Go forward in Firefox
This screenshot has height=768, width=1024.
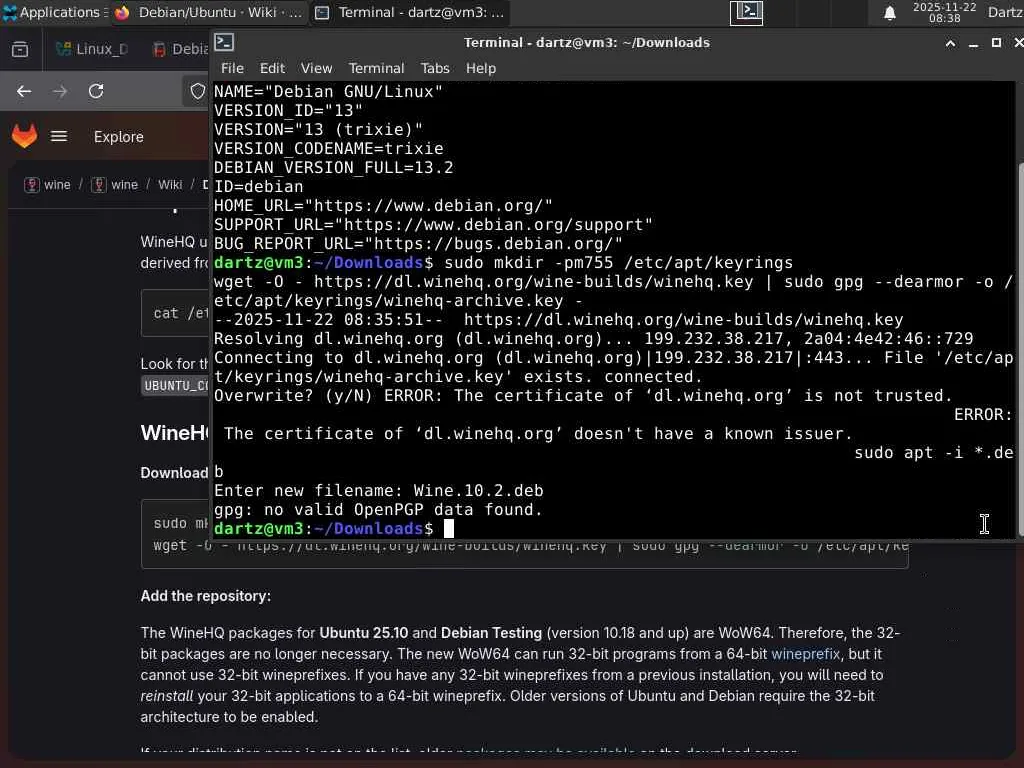tap(60, 91)
